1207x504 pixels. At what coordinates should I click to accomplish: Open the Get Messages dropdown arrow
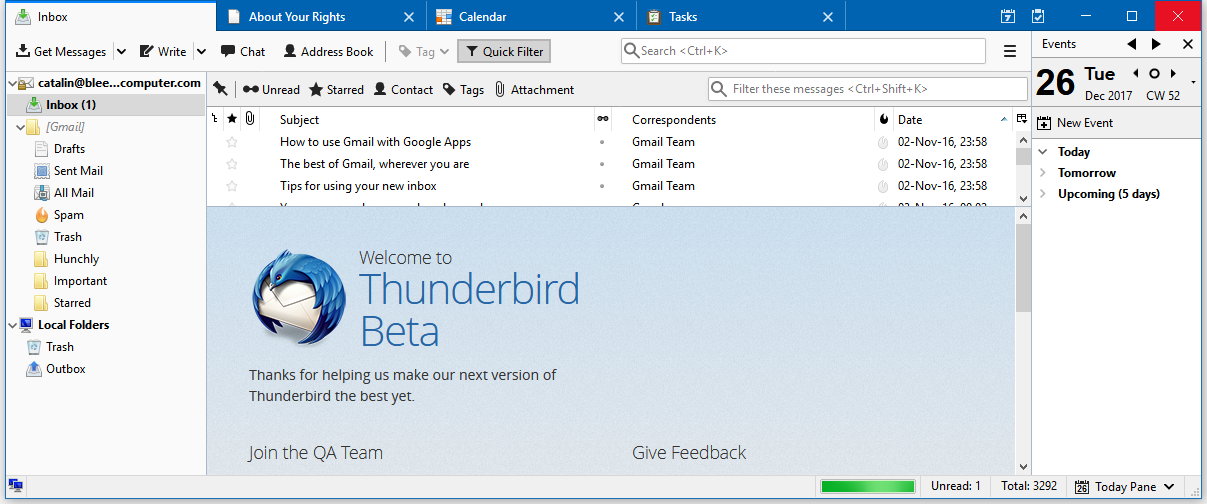click(121, 51)
